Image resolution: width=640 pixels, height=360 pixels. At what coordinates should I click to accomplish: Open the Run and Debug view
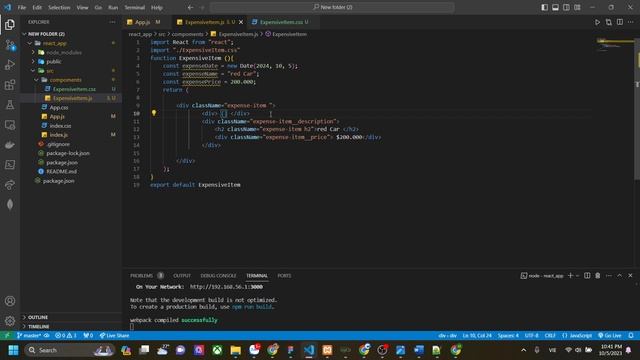10,65
